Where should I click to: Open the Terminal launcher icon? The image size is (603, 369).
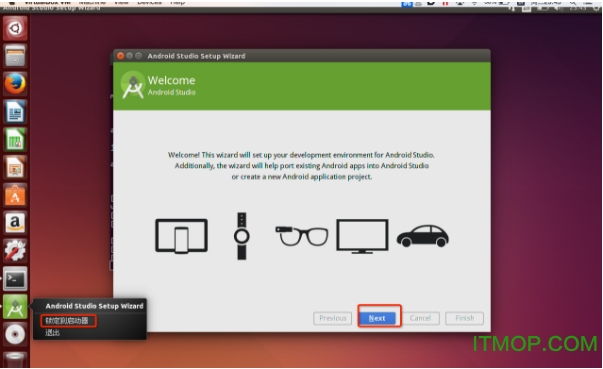15,279
